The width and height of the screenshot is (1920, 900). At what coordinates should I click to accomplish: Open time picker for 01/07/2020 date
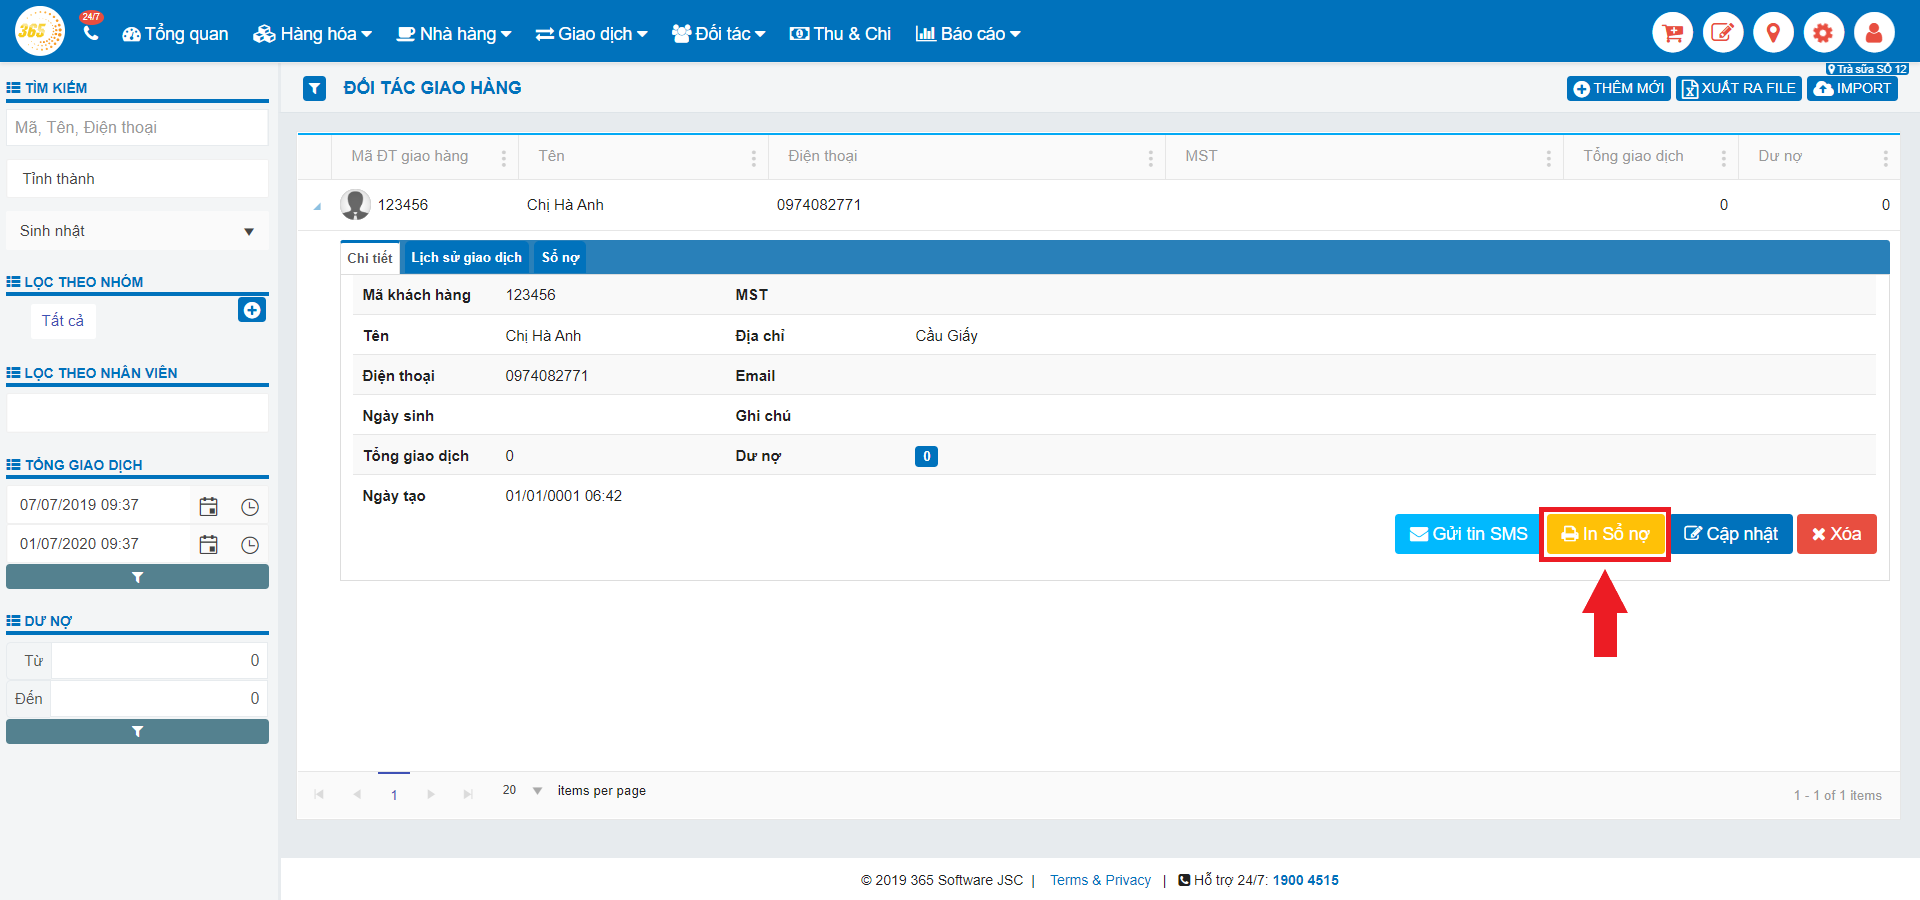(250, 545)
